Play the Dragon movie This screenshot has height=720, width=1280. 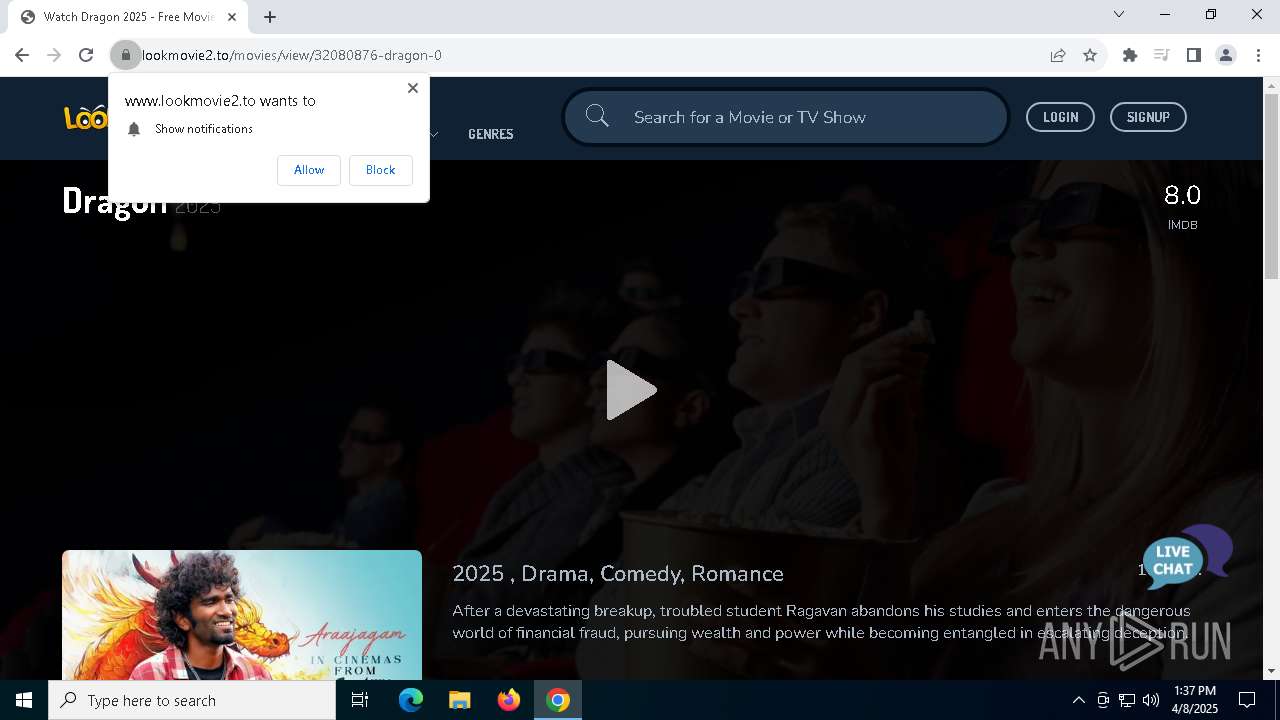[x=631, y=390]
